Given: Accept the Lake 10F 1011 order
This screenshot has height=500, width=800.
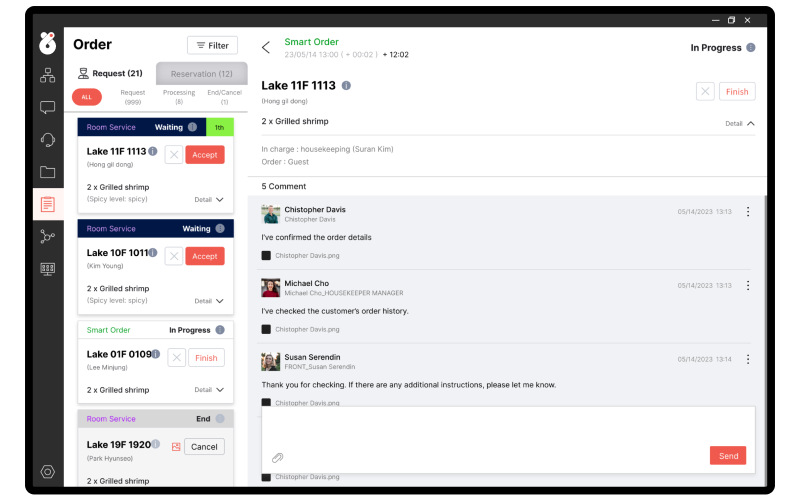Looking at the screenshot, I should click(x=205, y=256).
